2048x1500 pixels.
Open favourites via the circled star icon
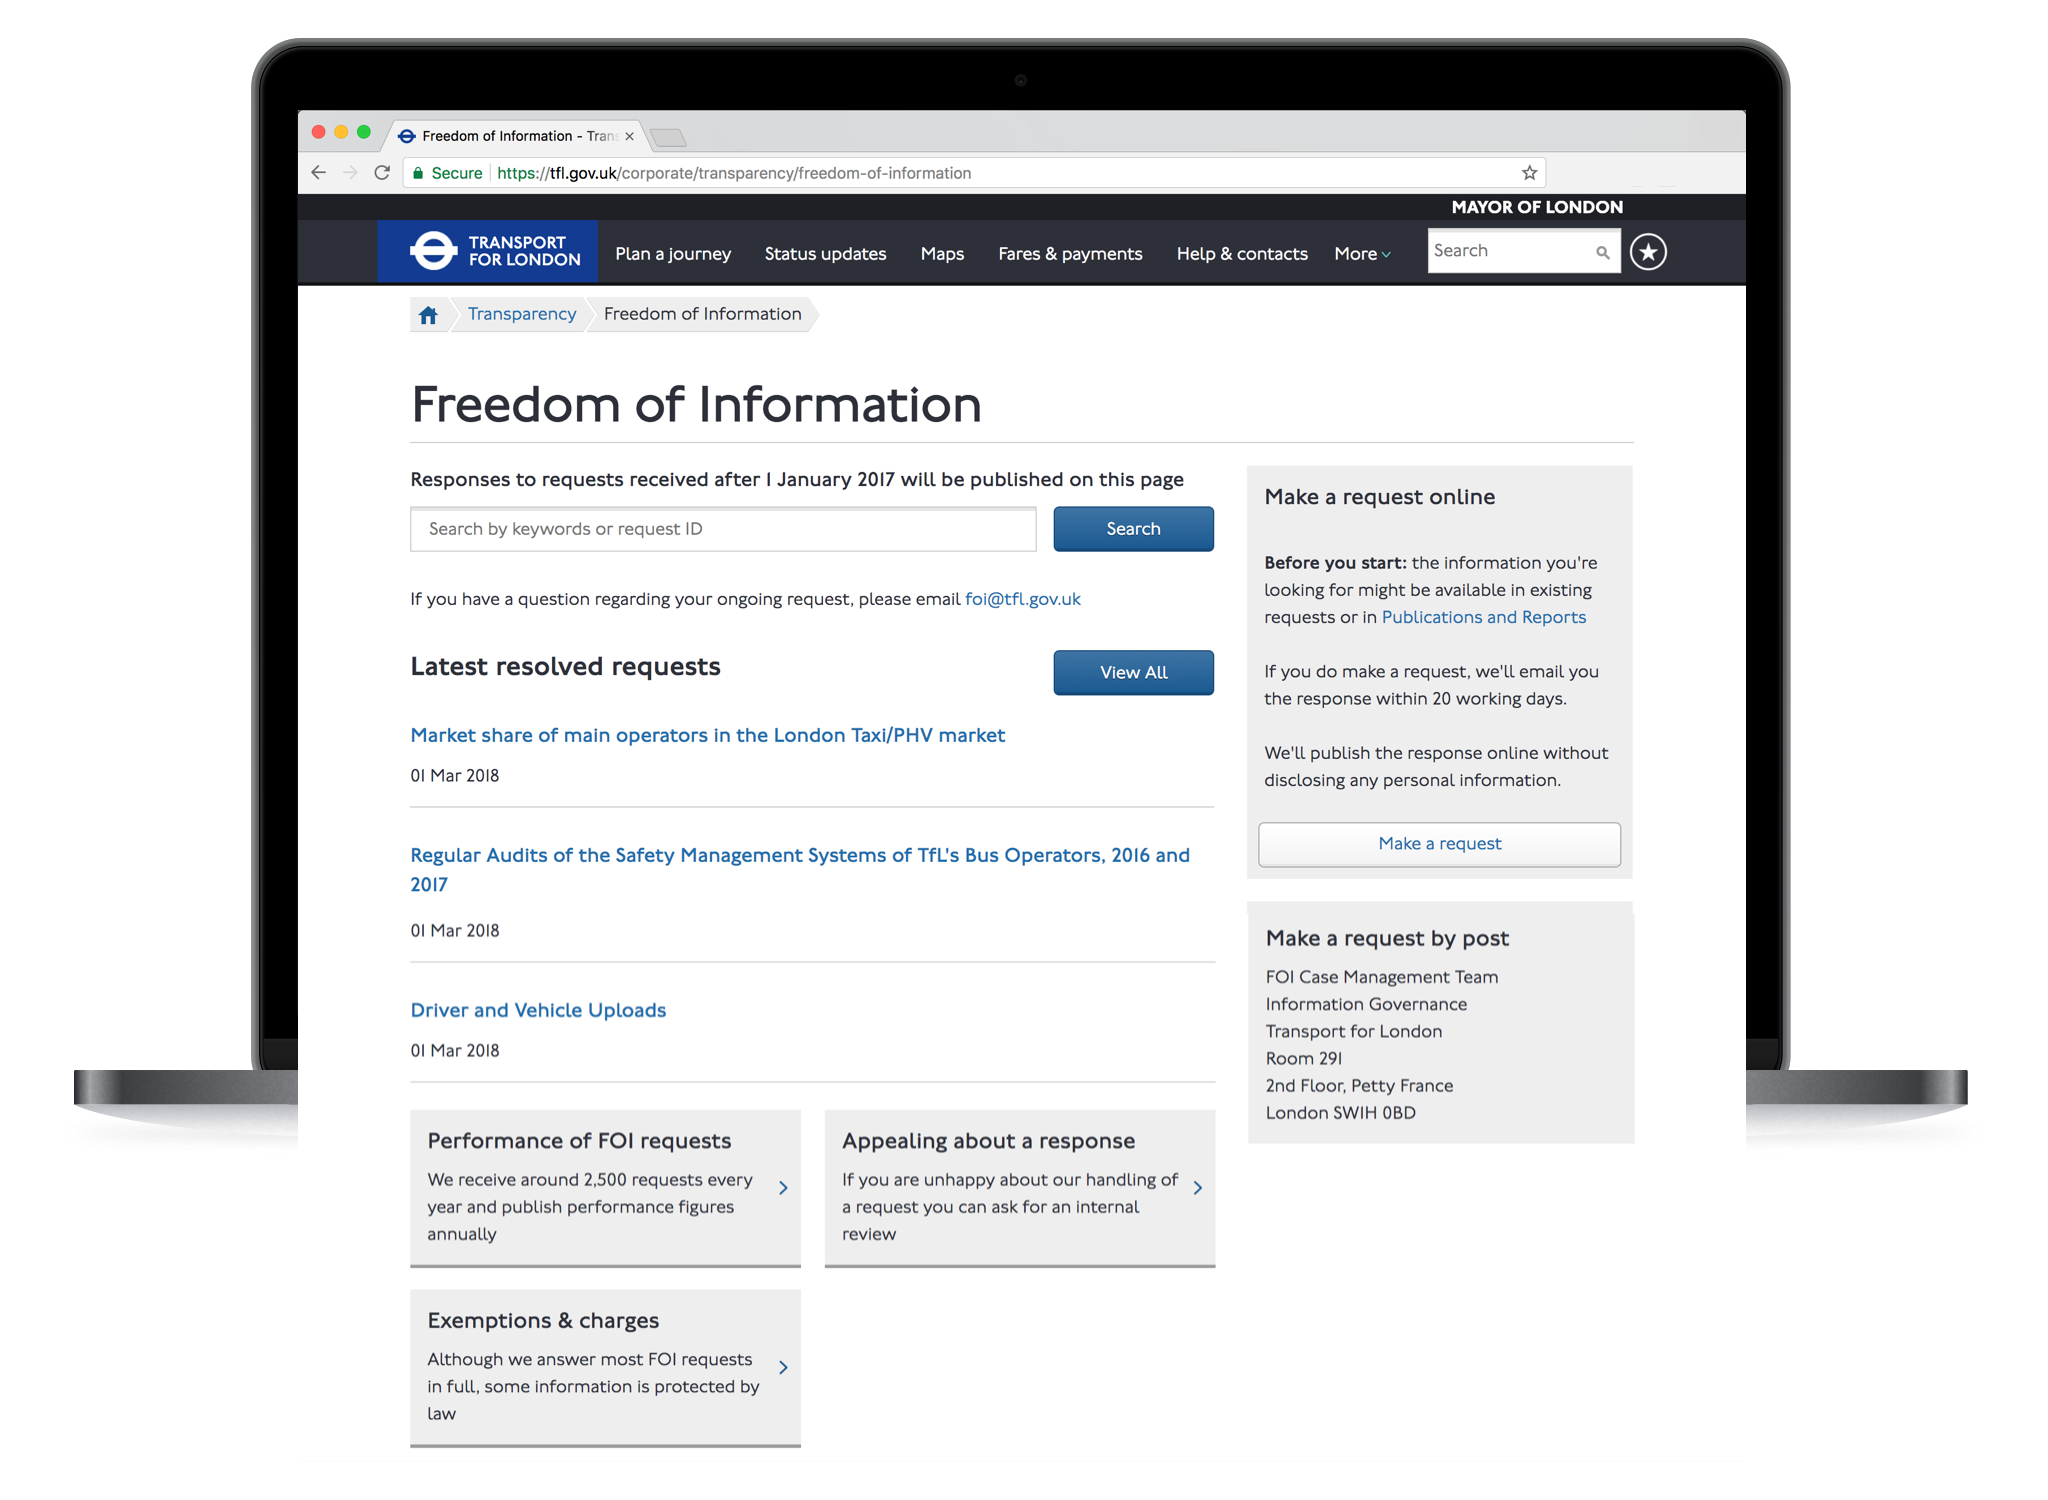point(1648,251)
